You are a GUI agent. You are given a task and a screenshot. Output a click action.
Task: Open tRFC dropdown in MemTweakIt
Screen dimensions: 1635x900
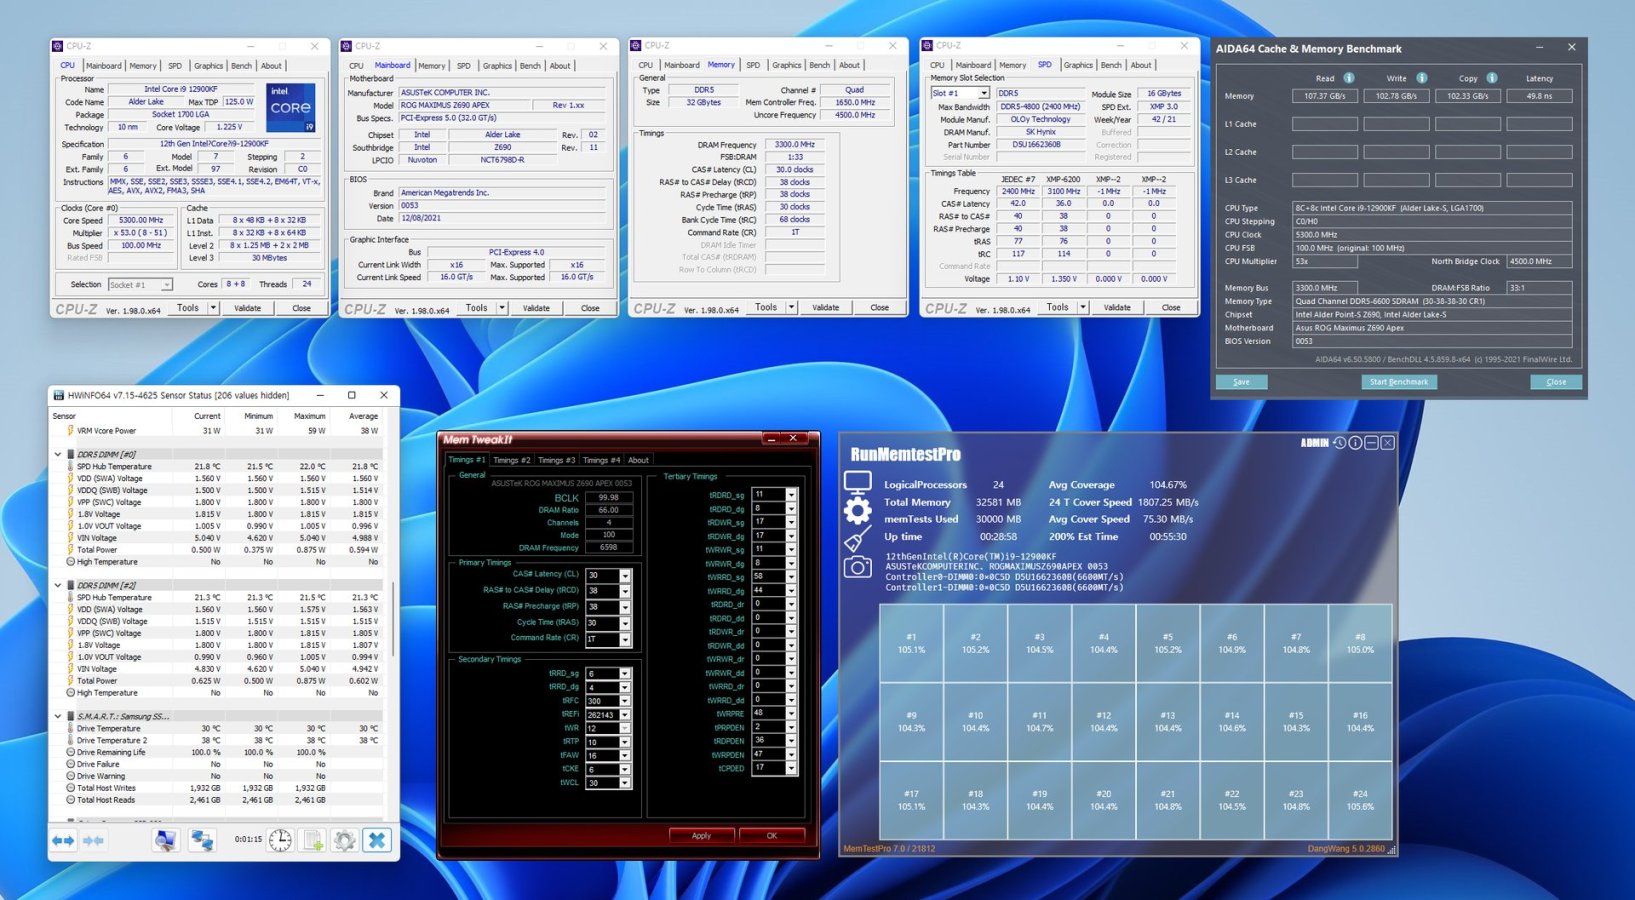625,701
